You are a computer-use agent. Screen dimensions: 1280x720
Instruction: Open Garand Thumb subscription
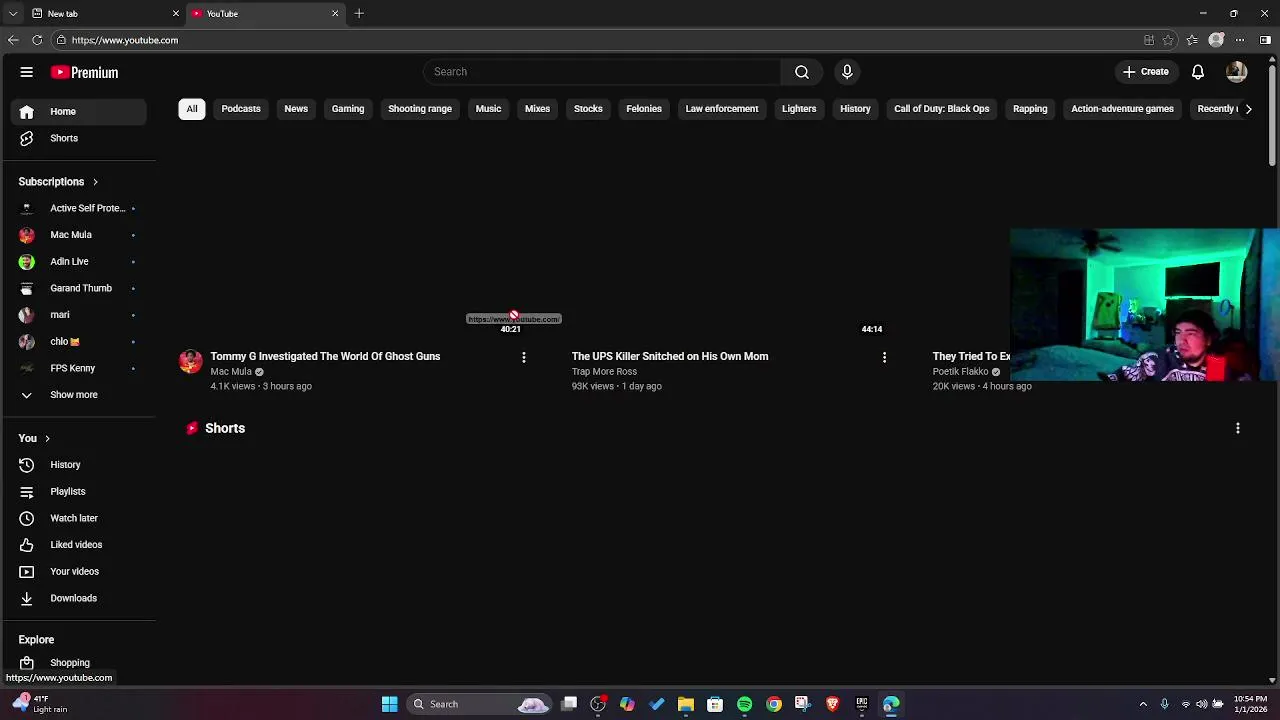[x=80, y=288]
